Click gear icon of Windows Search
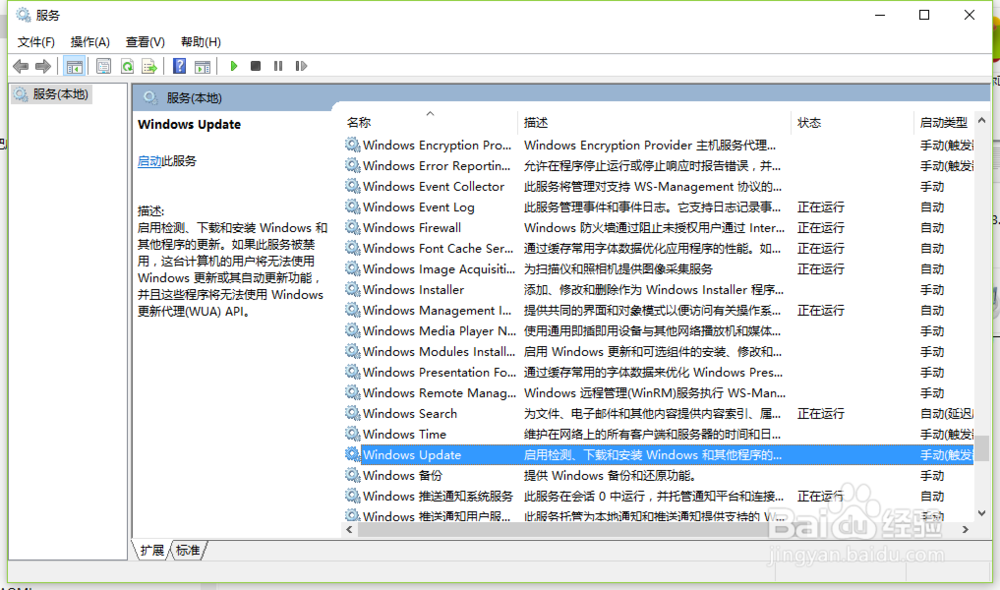The width and height of the screenshot is (1000, 590). [x=352, y=413]
